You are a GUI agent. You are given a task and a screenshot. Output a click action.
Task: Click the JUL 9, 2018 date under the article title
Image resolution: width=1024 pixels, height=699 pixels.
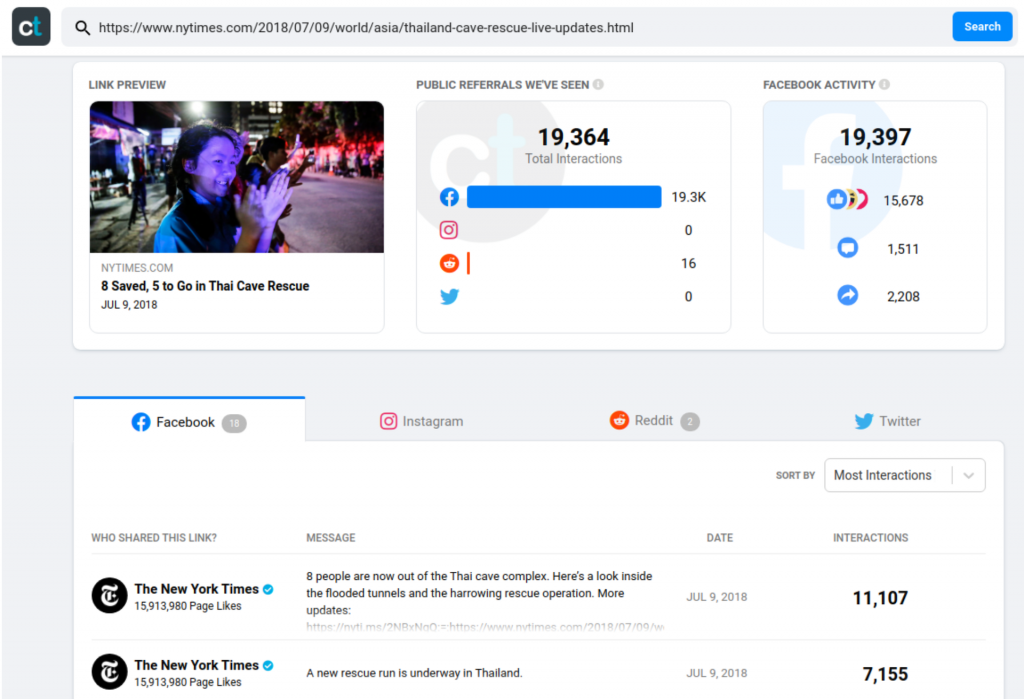(129, 304)
